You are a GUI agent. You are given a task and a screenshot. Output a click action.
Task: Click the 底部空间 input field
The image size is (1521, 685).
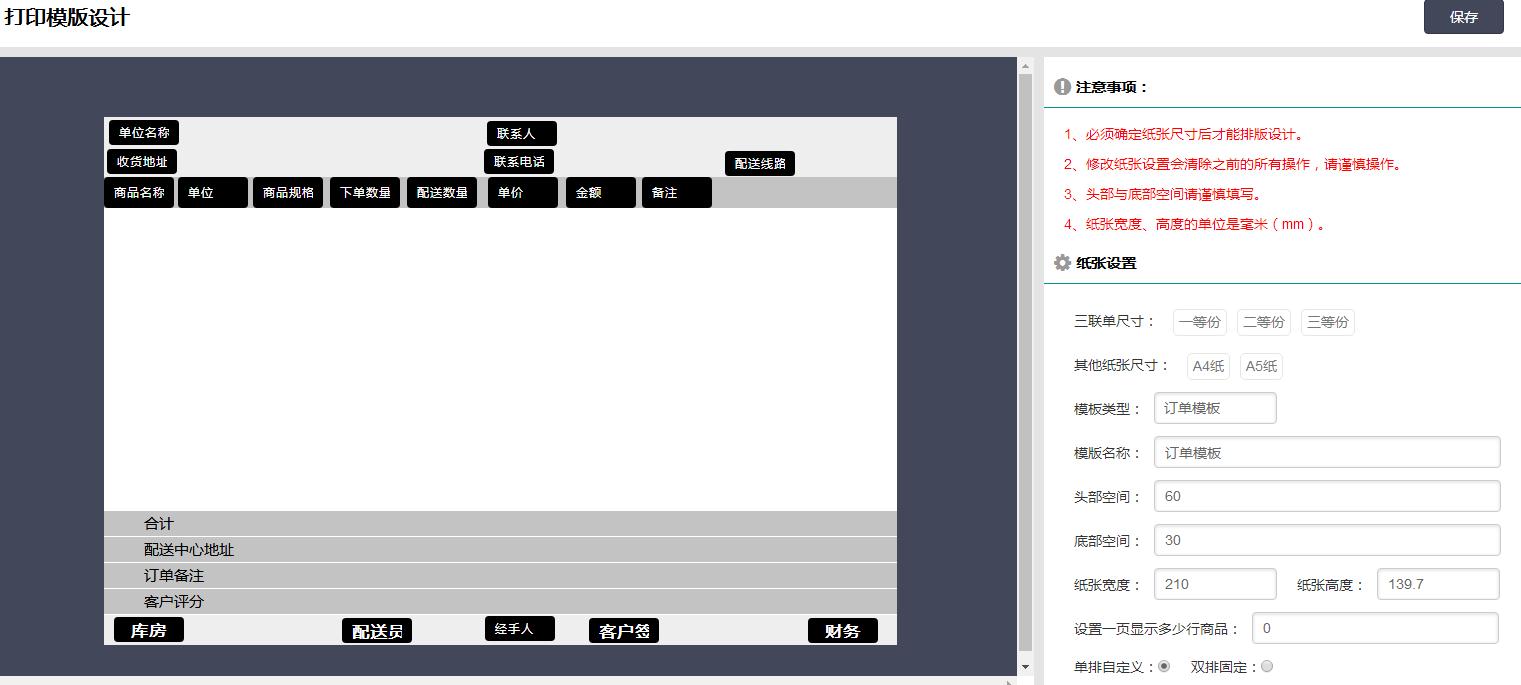click(x=1326, y=540)
